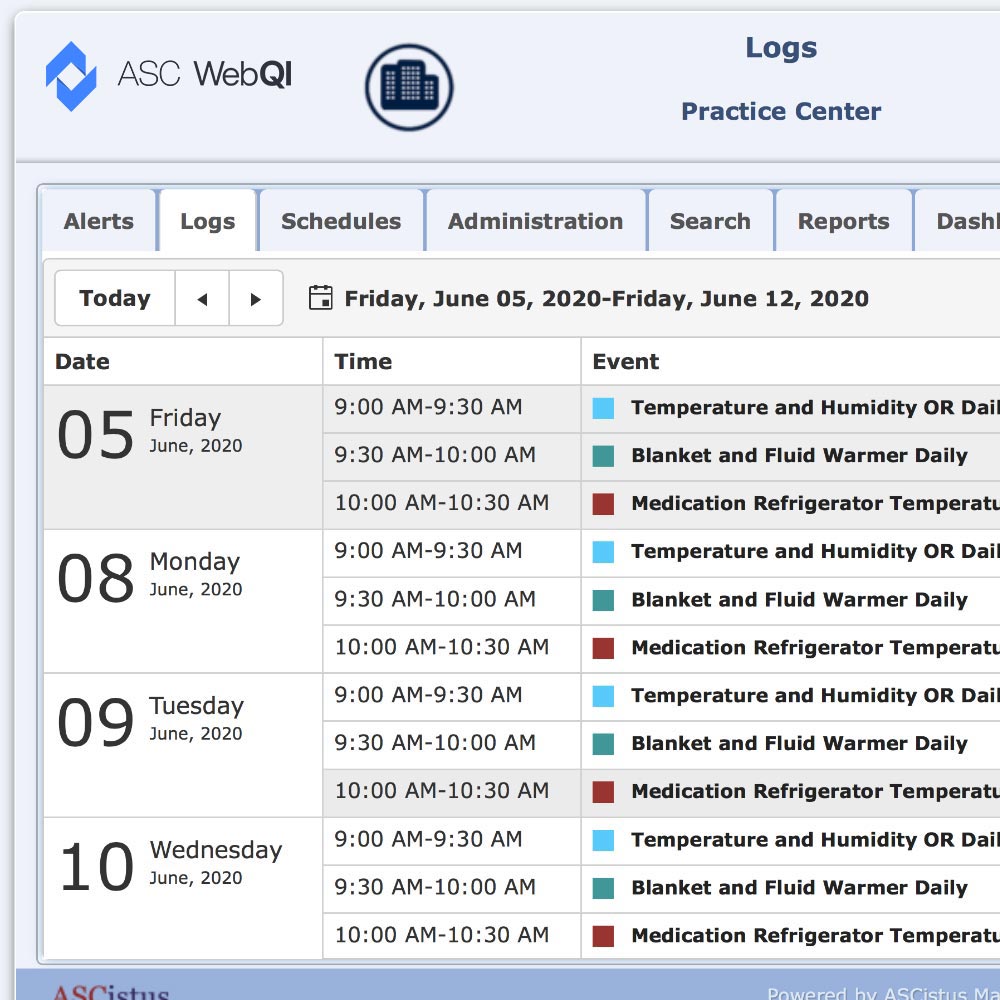The image size is (1000, 1000).
Task: Click the Practice Center heading
Action: point(781,111)
